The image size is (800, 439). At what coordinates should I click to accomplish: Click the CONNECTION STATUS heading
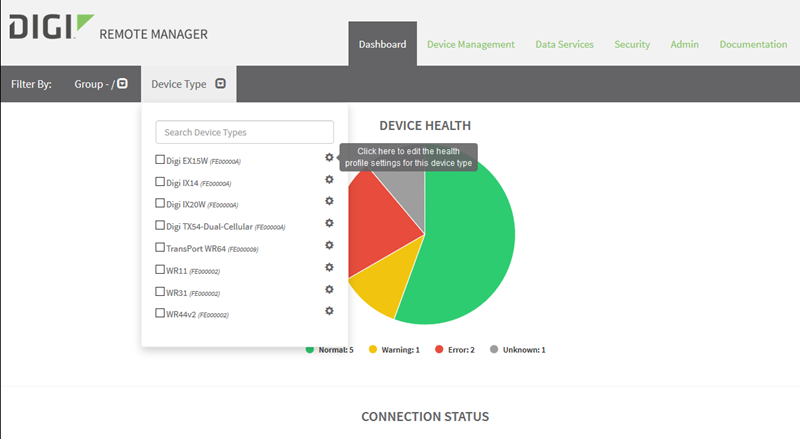click(x=425, y=417)
